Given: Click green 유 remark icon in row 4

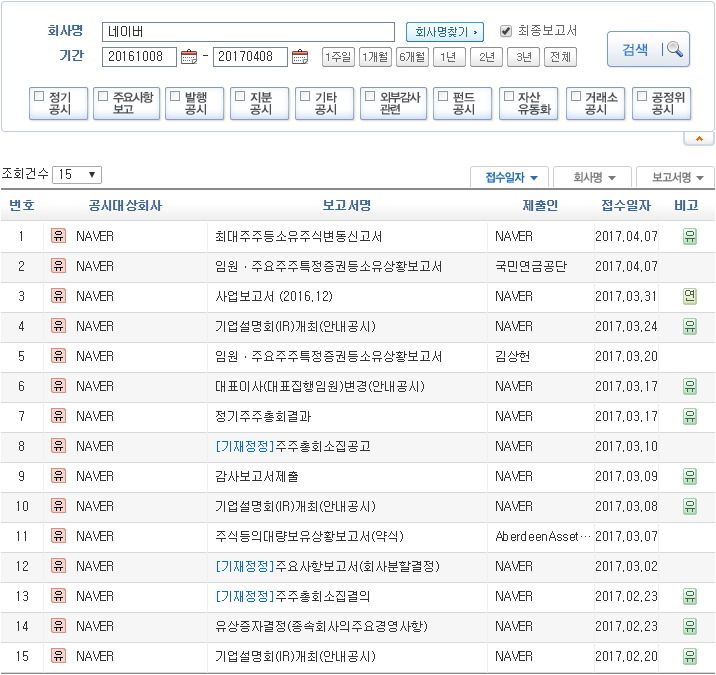Looking at the screenshot, I should click(690, 326).
